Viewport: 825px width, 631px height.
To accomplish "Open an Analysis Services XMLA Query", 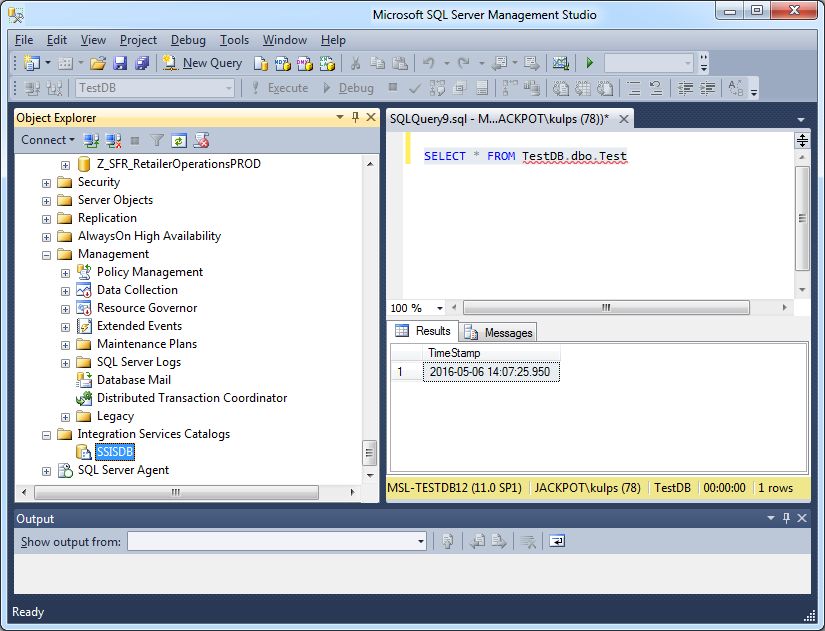I will [x=327, y=63].
